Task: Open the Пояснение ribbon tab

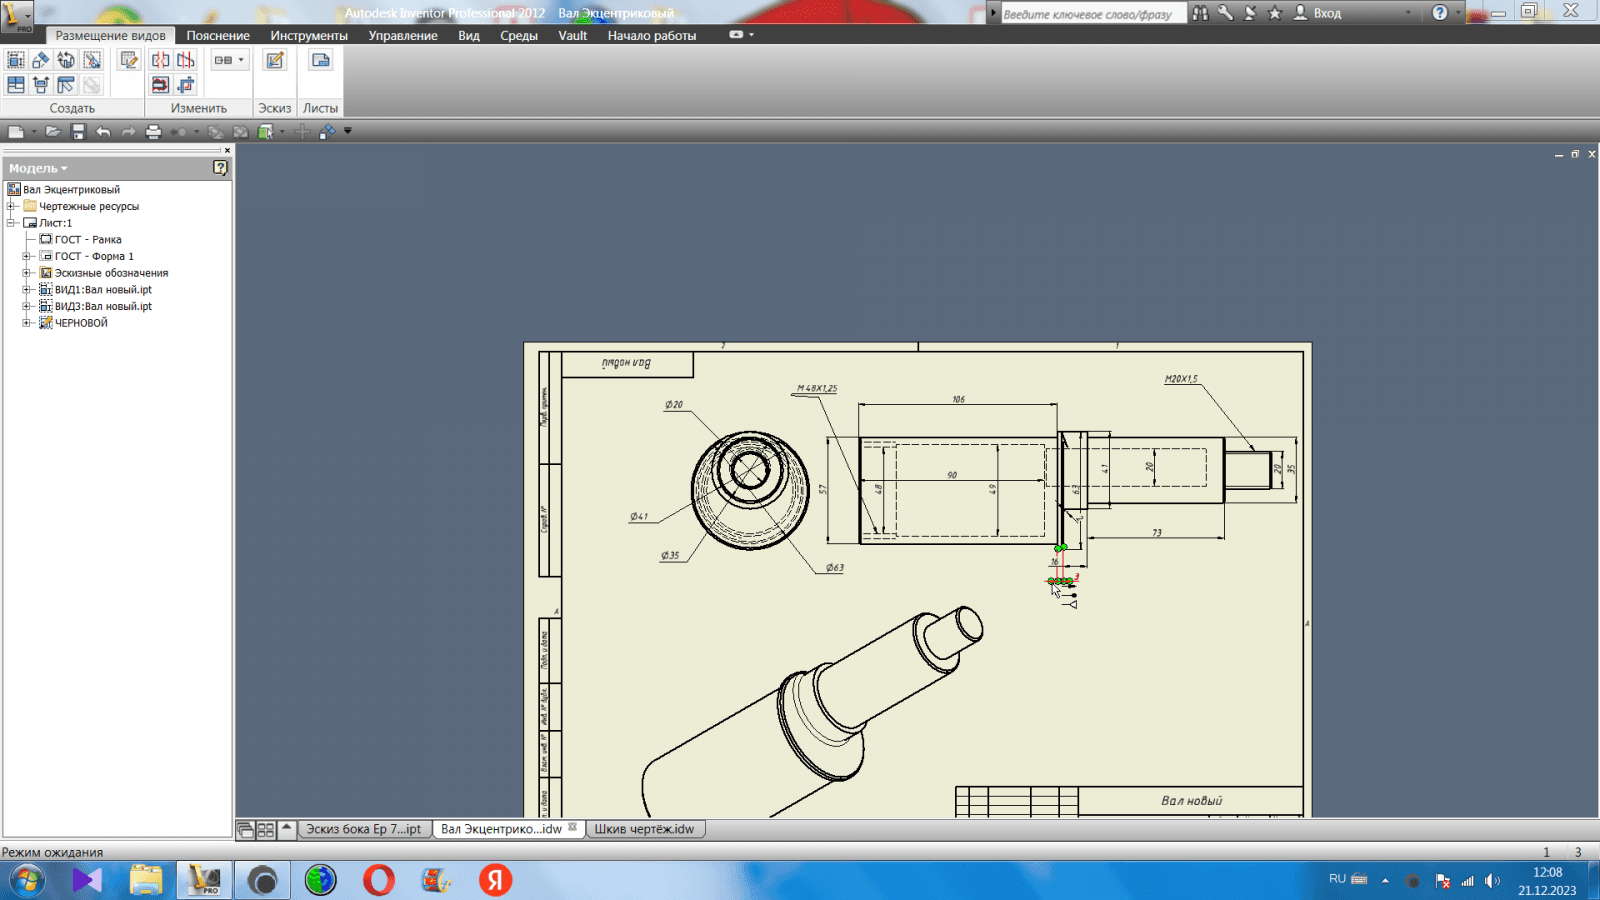Action: click(x=218, y=35)
